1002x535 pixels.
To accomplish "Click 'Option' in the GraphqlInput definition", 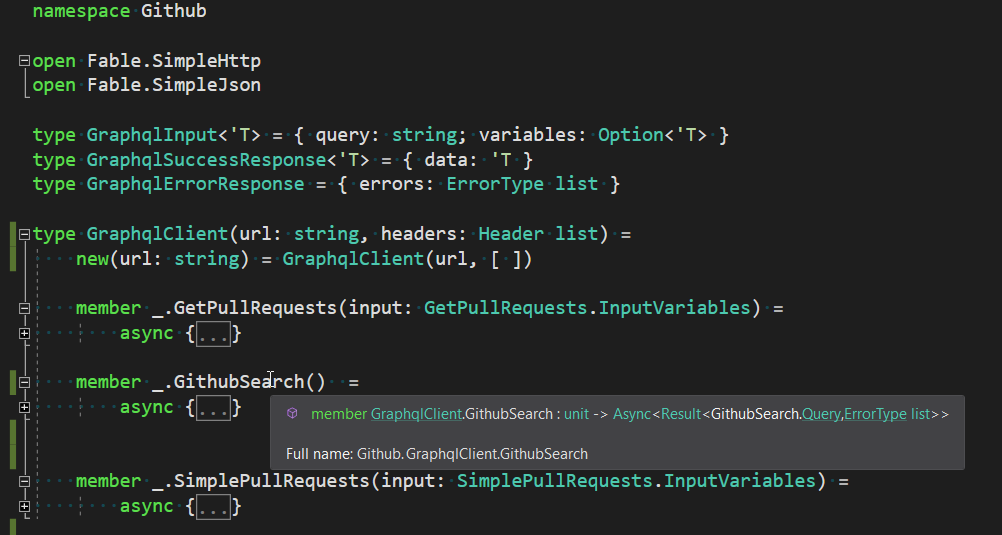I will click(x=631, y=135).
